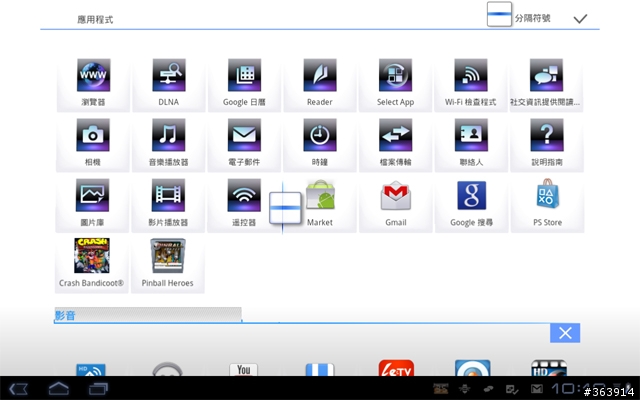Viewport: 640px width, 400px height.
Task: Open the recent apps button
Action: click(98, 389)
